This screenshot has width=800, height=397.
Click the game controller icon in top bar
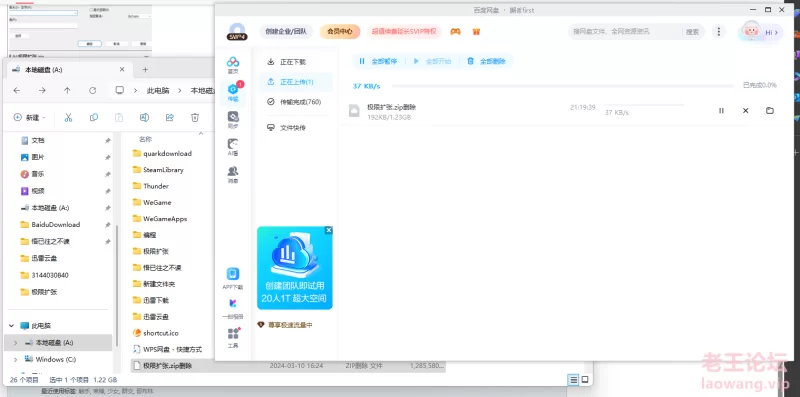(x=455, y=32)
